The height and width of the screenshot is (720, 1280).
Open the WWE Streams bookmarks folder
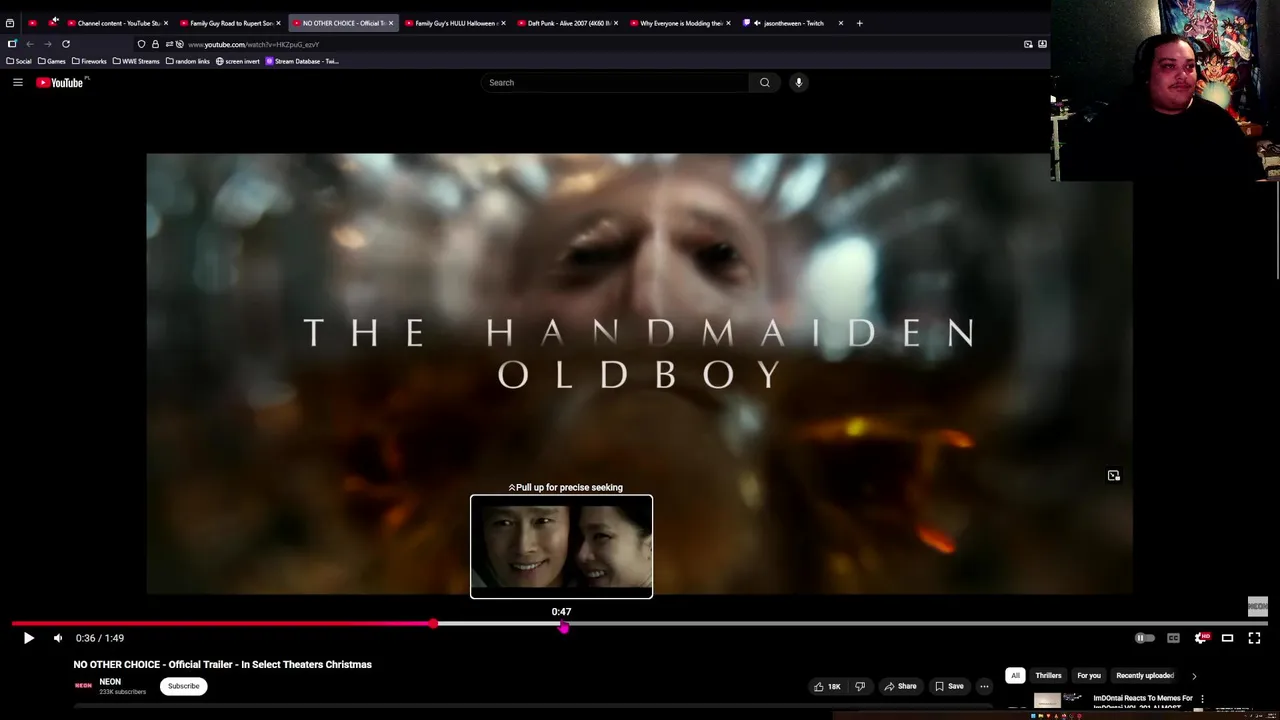[x=136, y=61]
